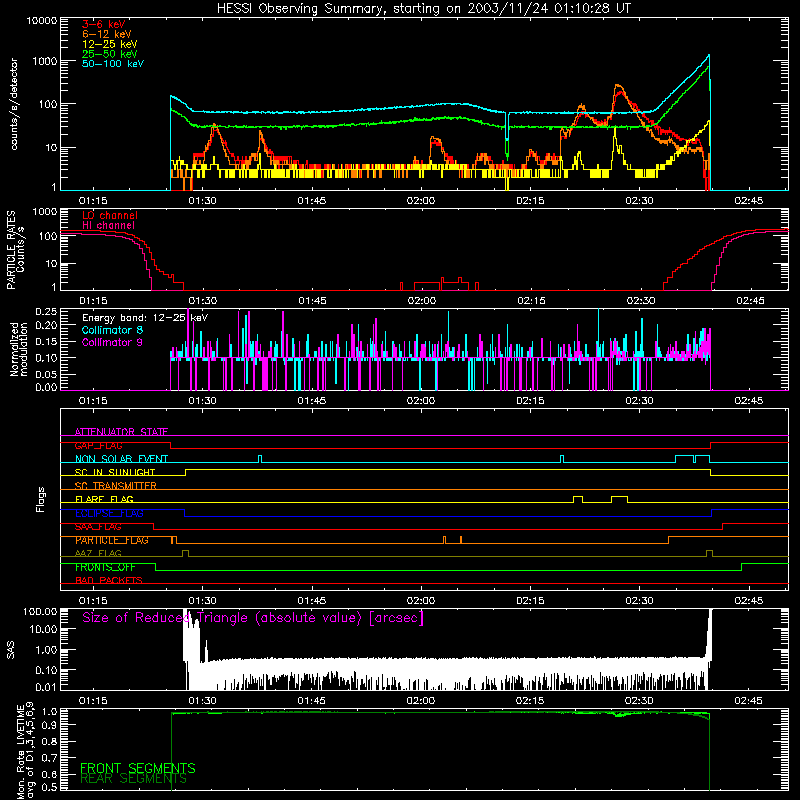Click the SAA_FLAG label
The height and width of the screenshot is (800, 800).
(98, 526)
